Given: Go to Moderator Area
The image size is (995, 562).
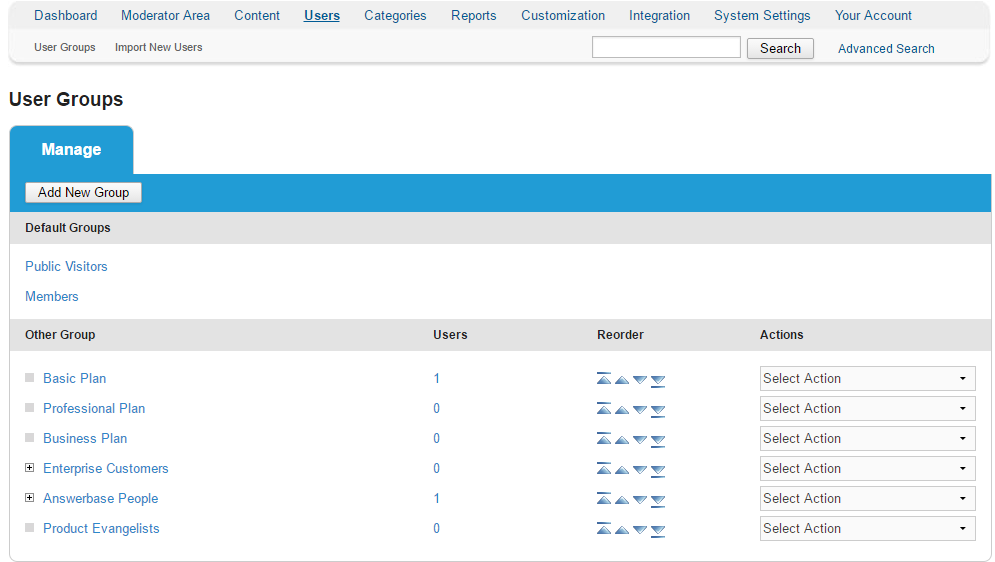Looking at the screenshot, I should coord(166,15).
